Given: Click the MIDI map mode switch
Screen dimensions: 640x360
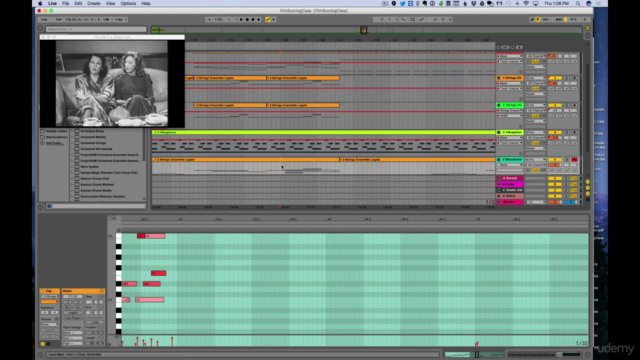Looking at the screenshot, I should click(558, 20).
